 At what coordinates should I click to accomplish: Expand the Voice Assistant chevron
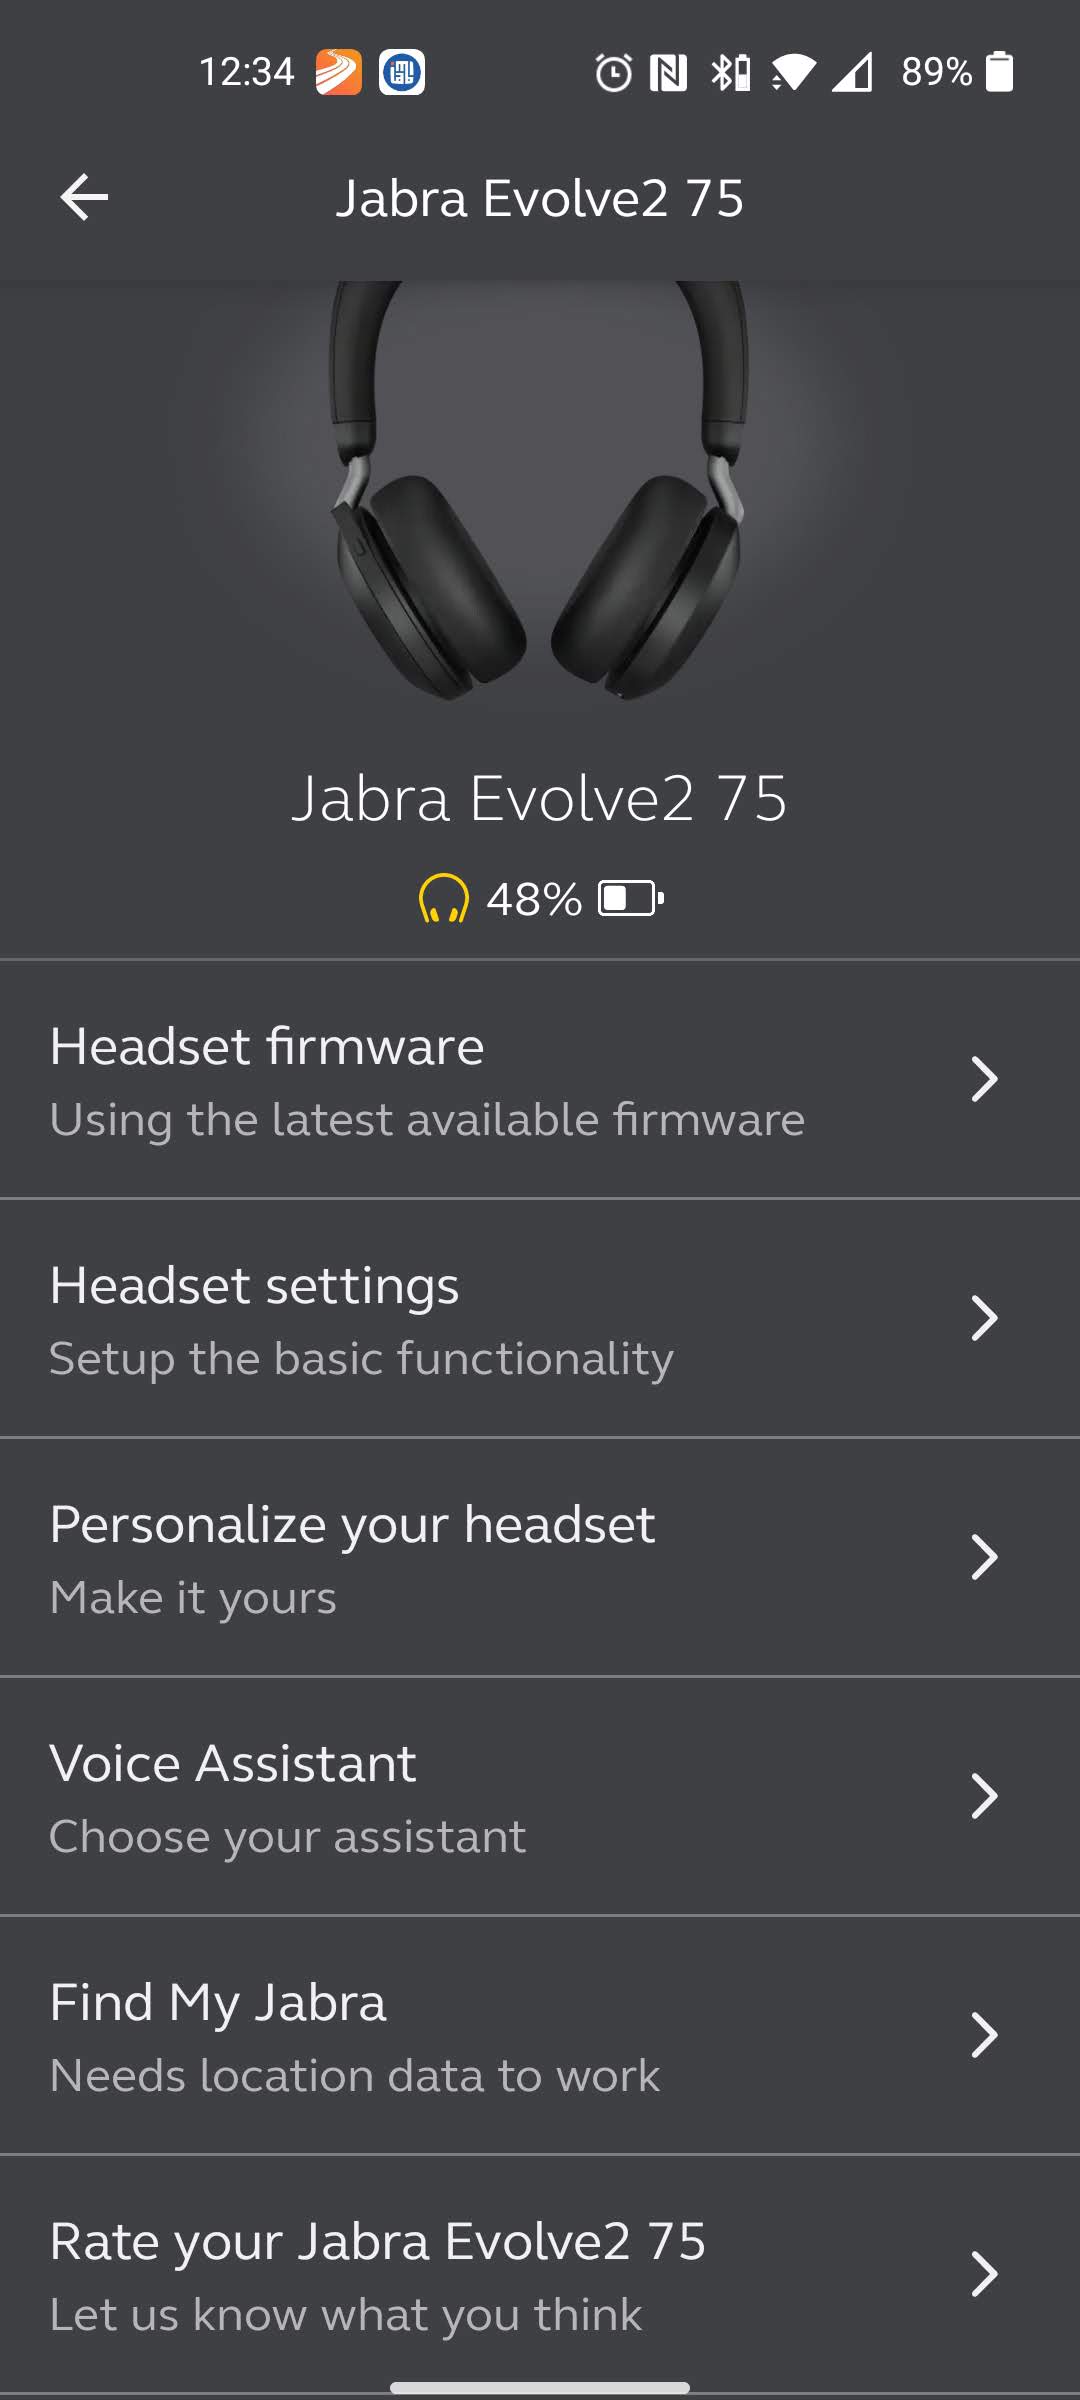[x=984, y=1796]
